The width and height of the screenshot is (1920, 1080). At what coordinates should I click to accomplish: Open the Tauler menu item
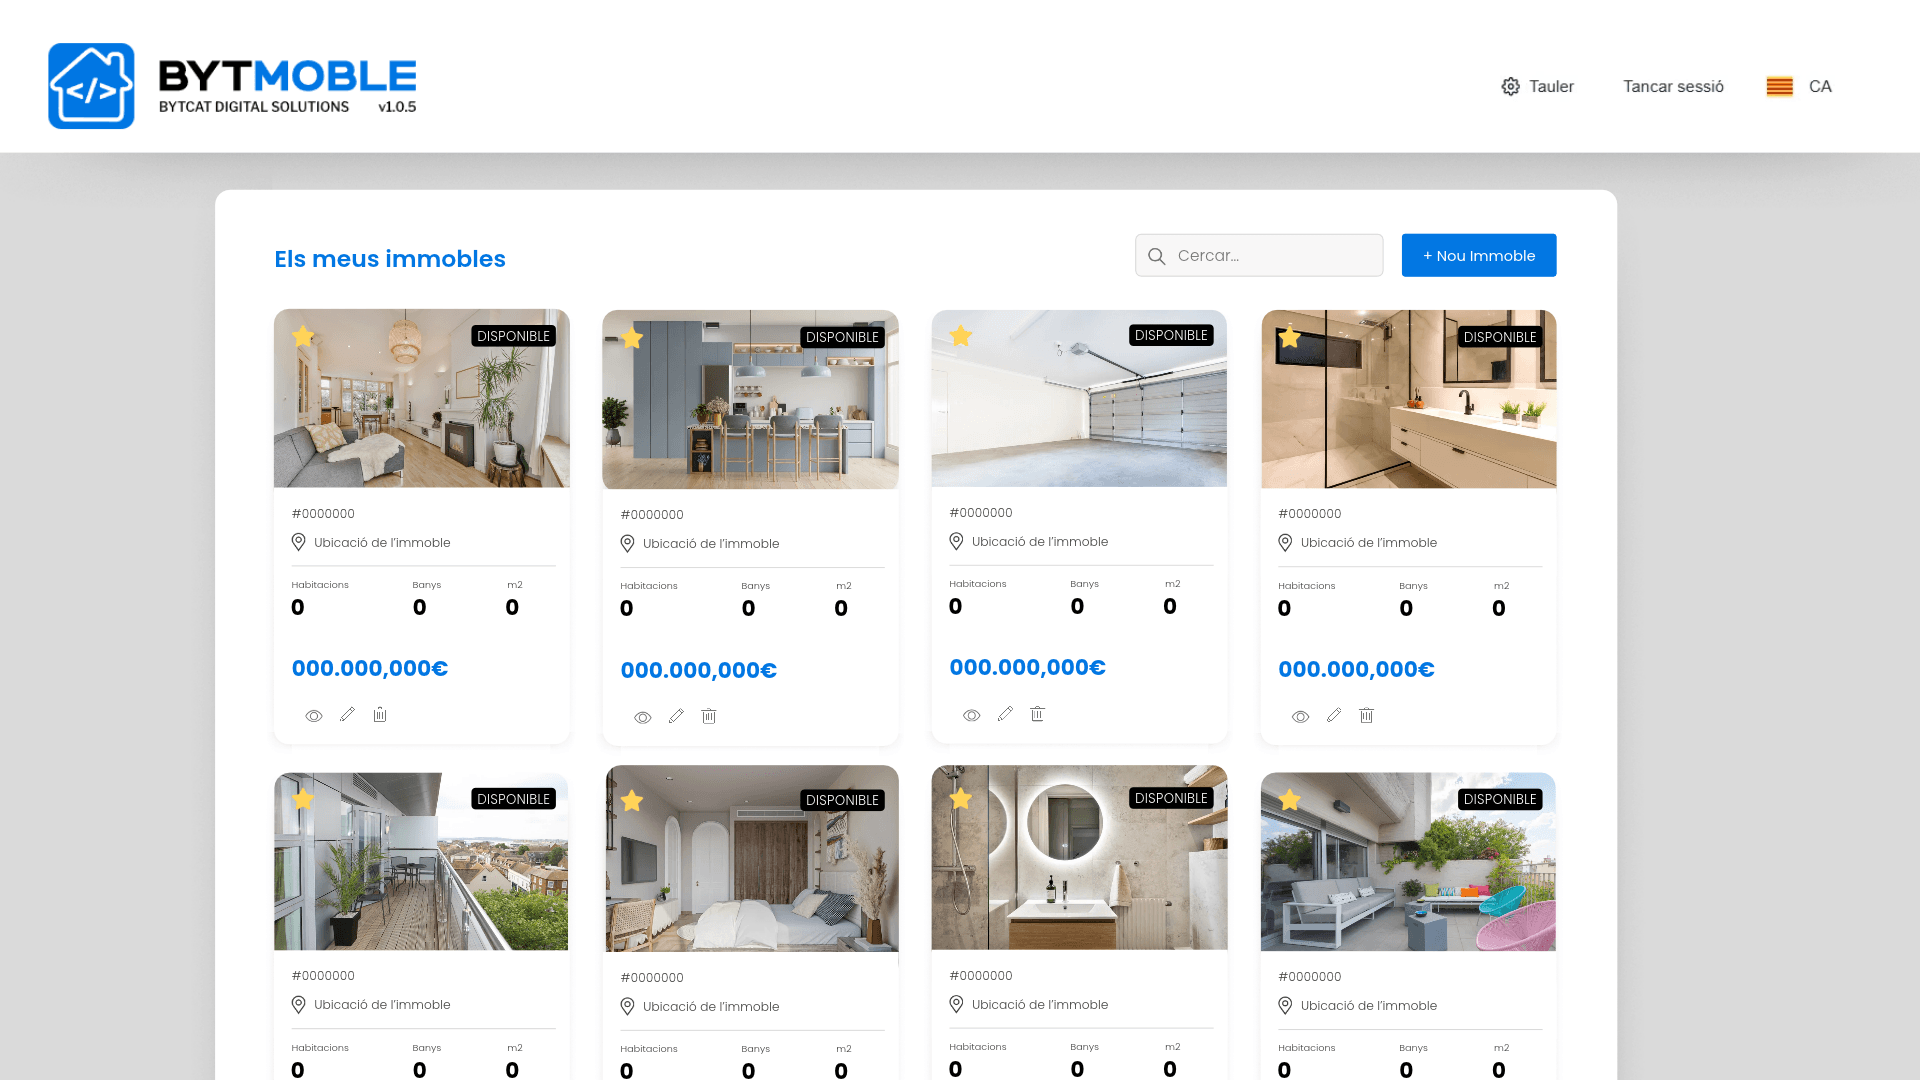(x=1551, y=87)
